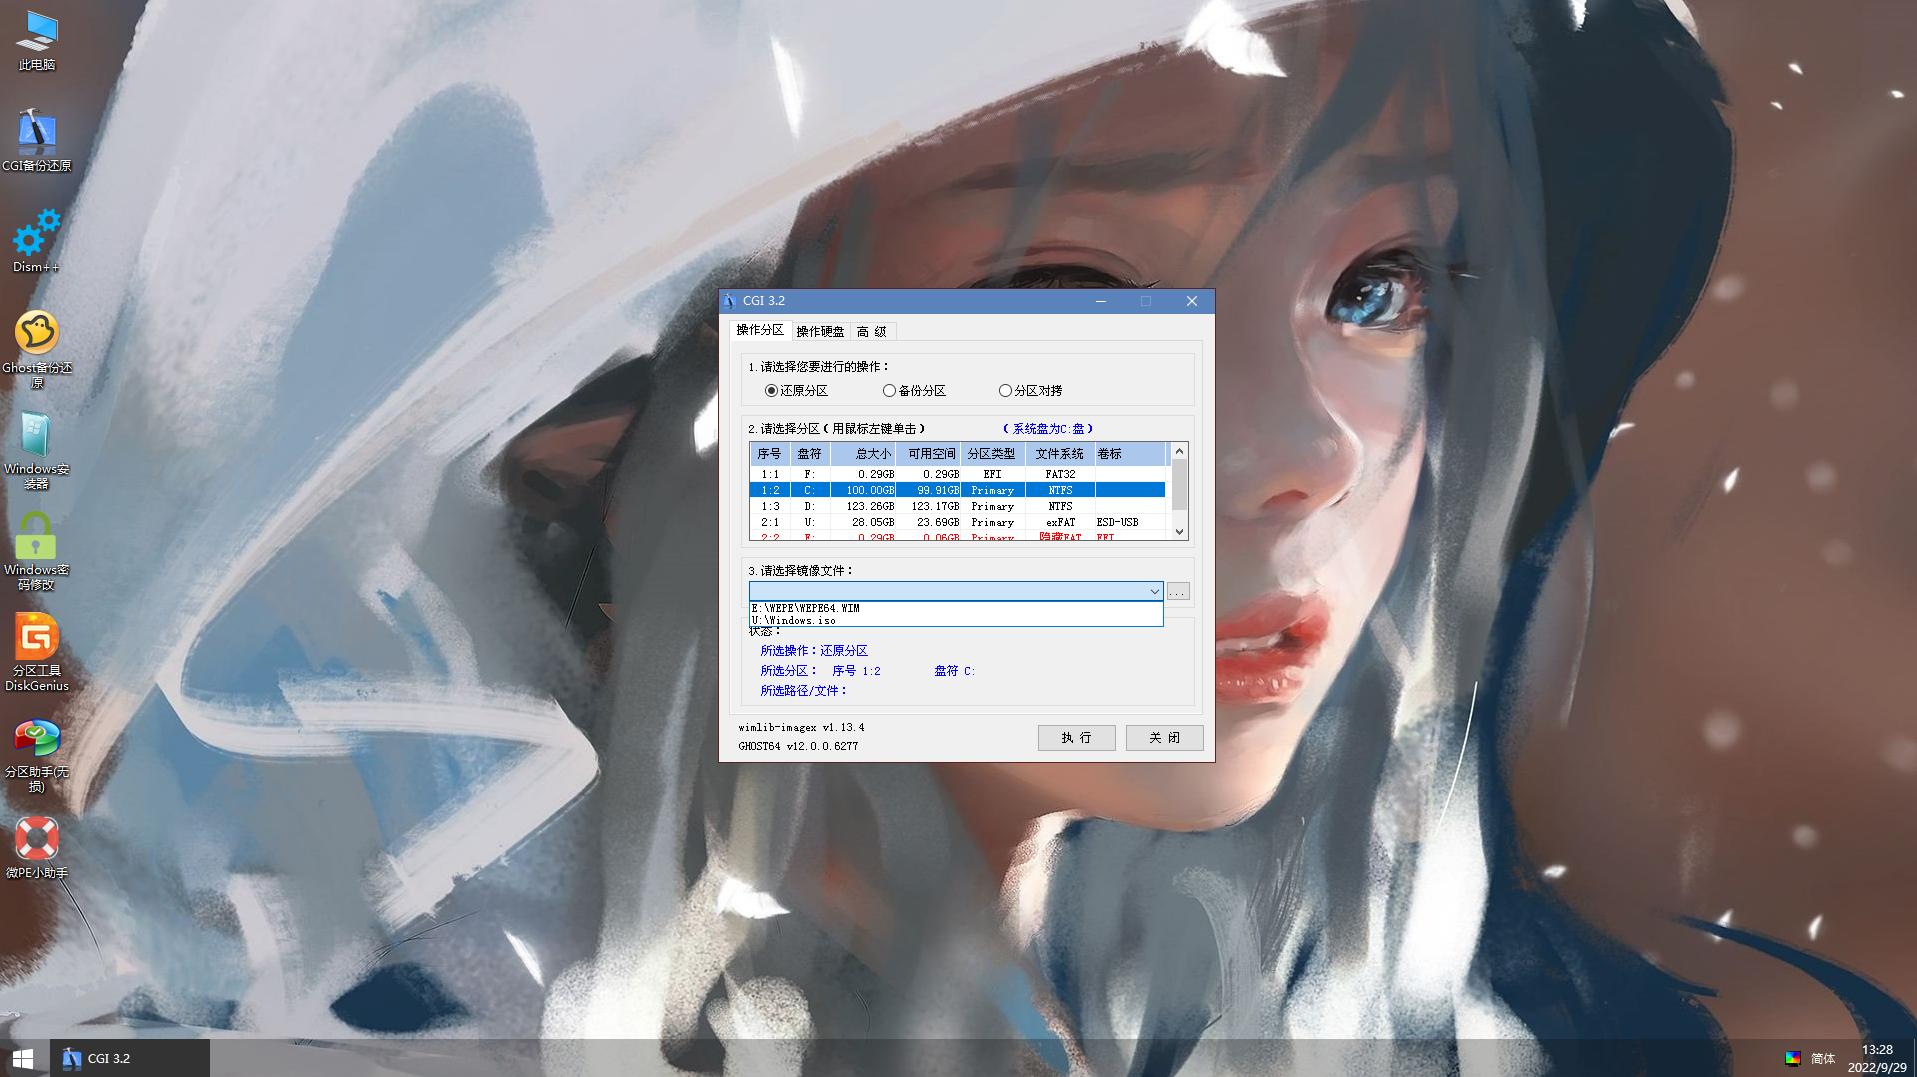Select the 还原分区 radio button
This screenshot has width=1917, height=1077.
(x=771, y=391)
